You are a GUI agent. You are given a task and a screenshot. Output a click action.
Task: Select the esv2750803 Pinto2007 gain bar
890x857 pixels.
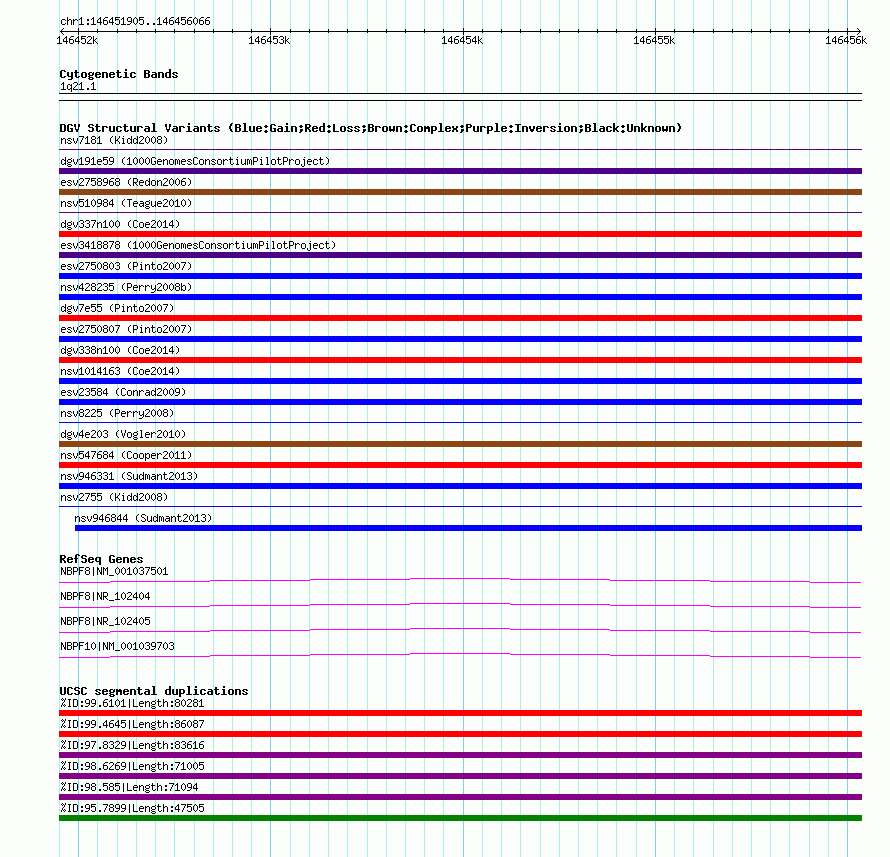tap(460, 276)
